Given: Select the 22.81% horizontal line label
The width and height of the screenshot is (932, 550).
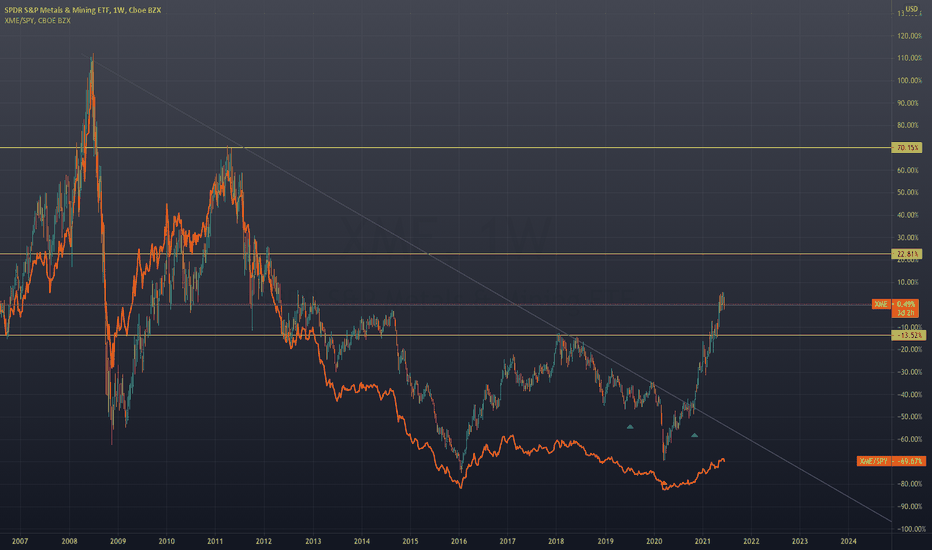Looking at the screenshot, I should (x=907, y=254).
